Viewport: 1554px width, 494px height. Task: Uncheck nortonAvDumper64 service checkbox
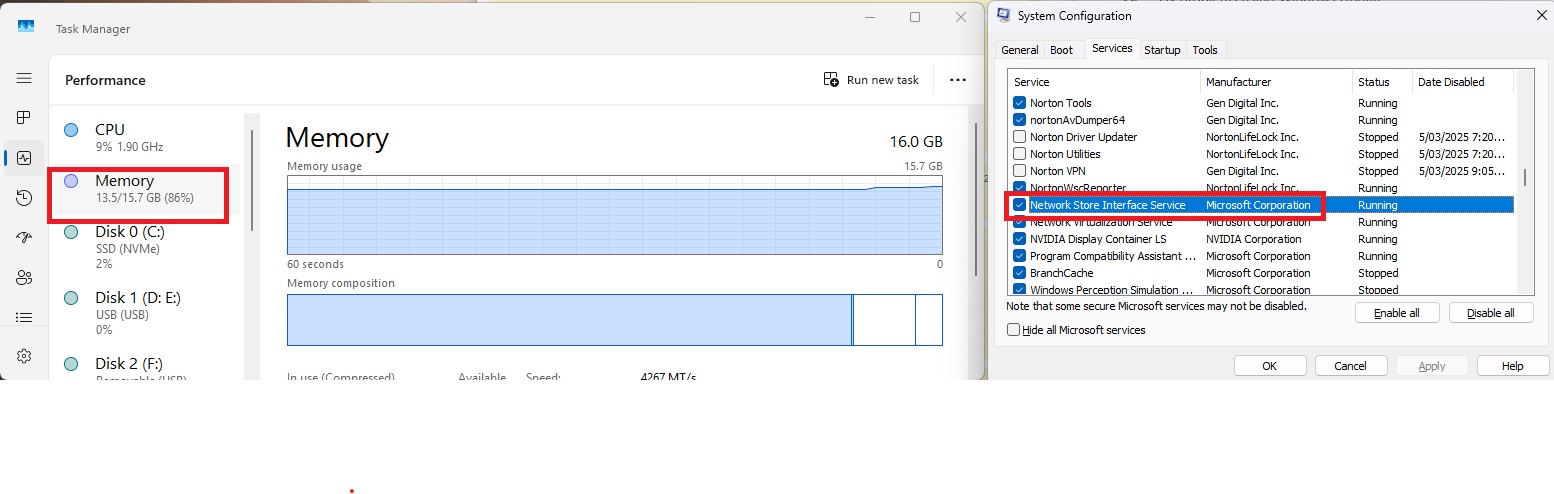[1020, 120]
